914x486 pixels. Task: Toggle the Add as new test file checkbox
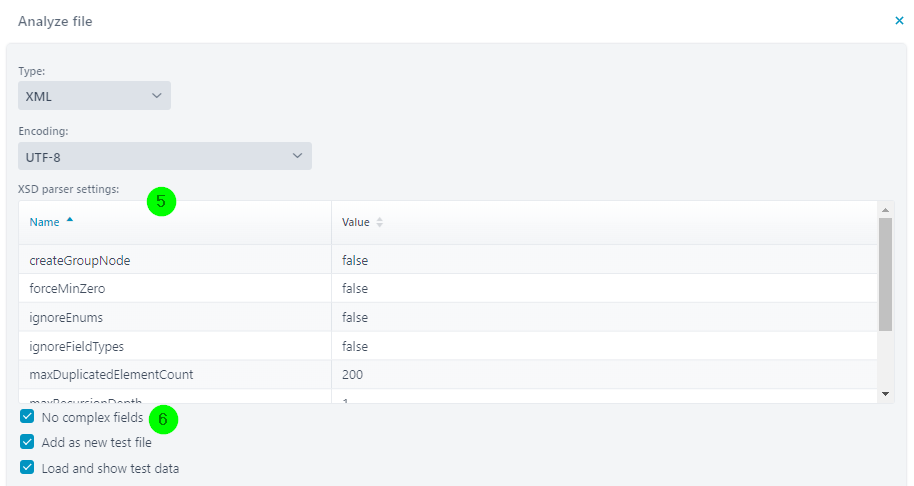tap(27, 442)
